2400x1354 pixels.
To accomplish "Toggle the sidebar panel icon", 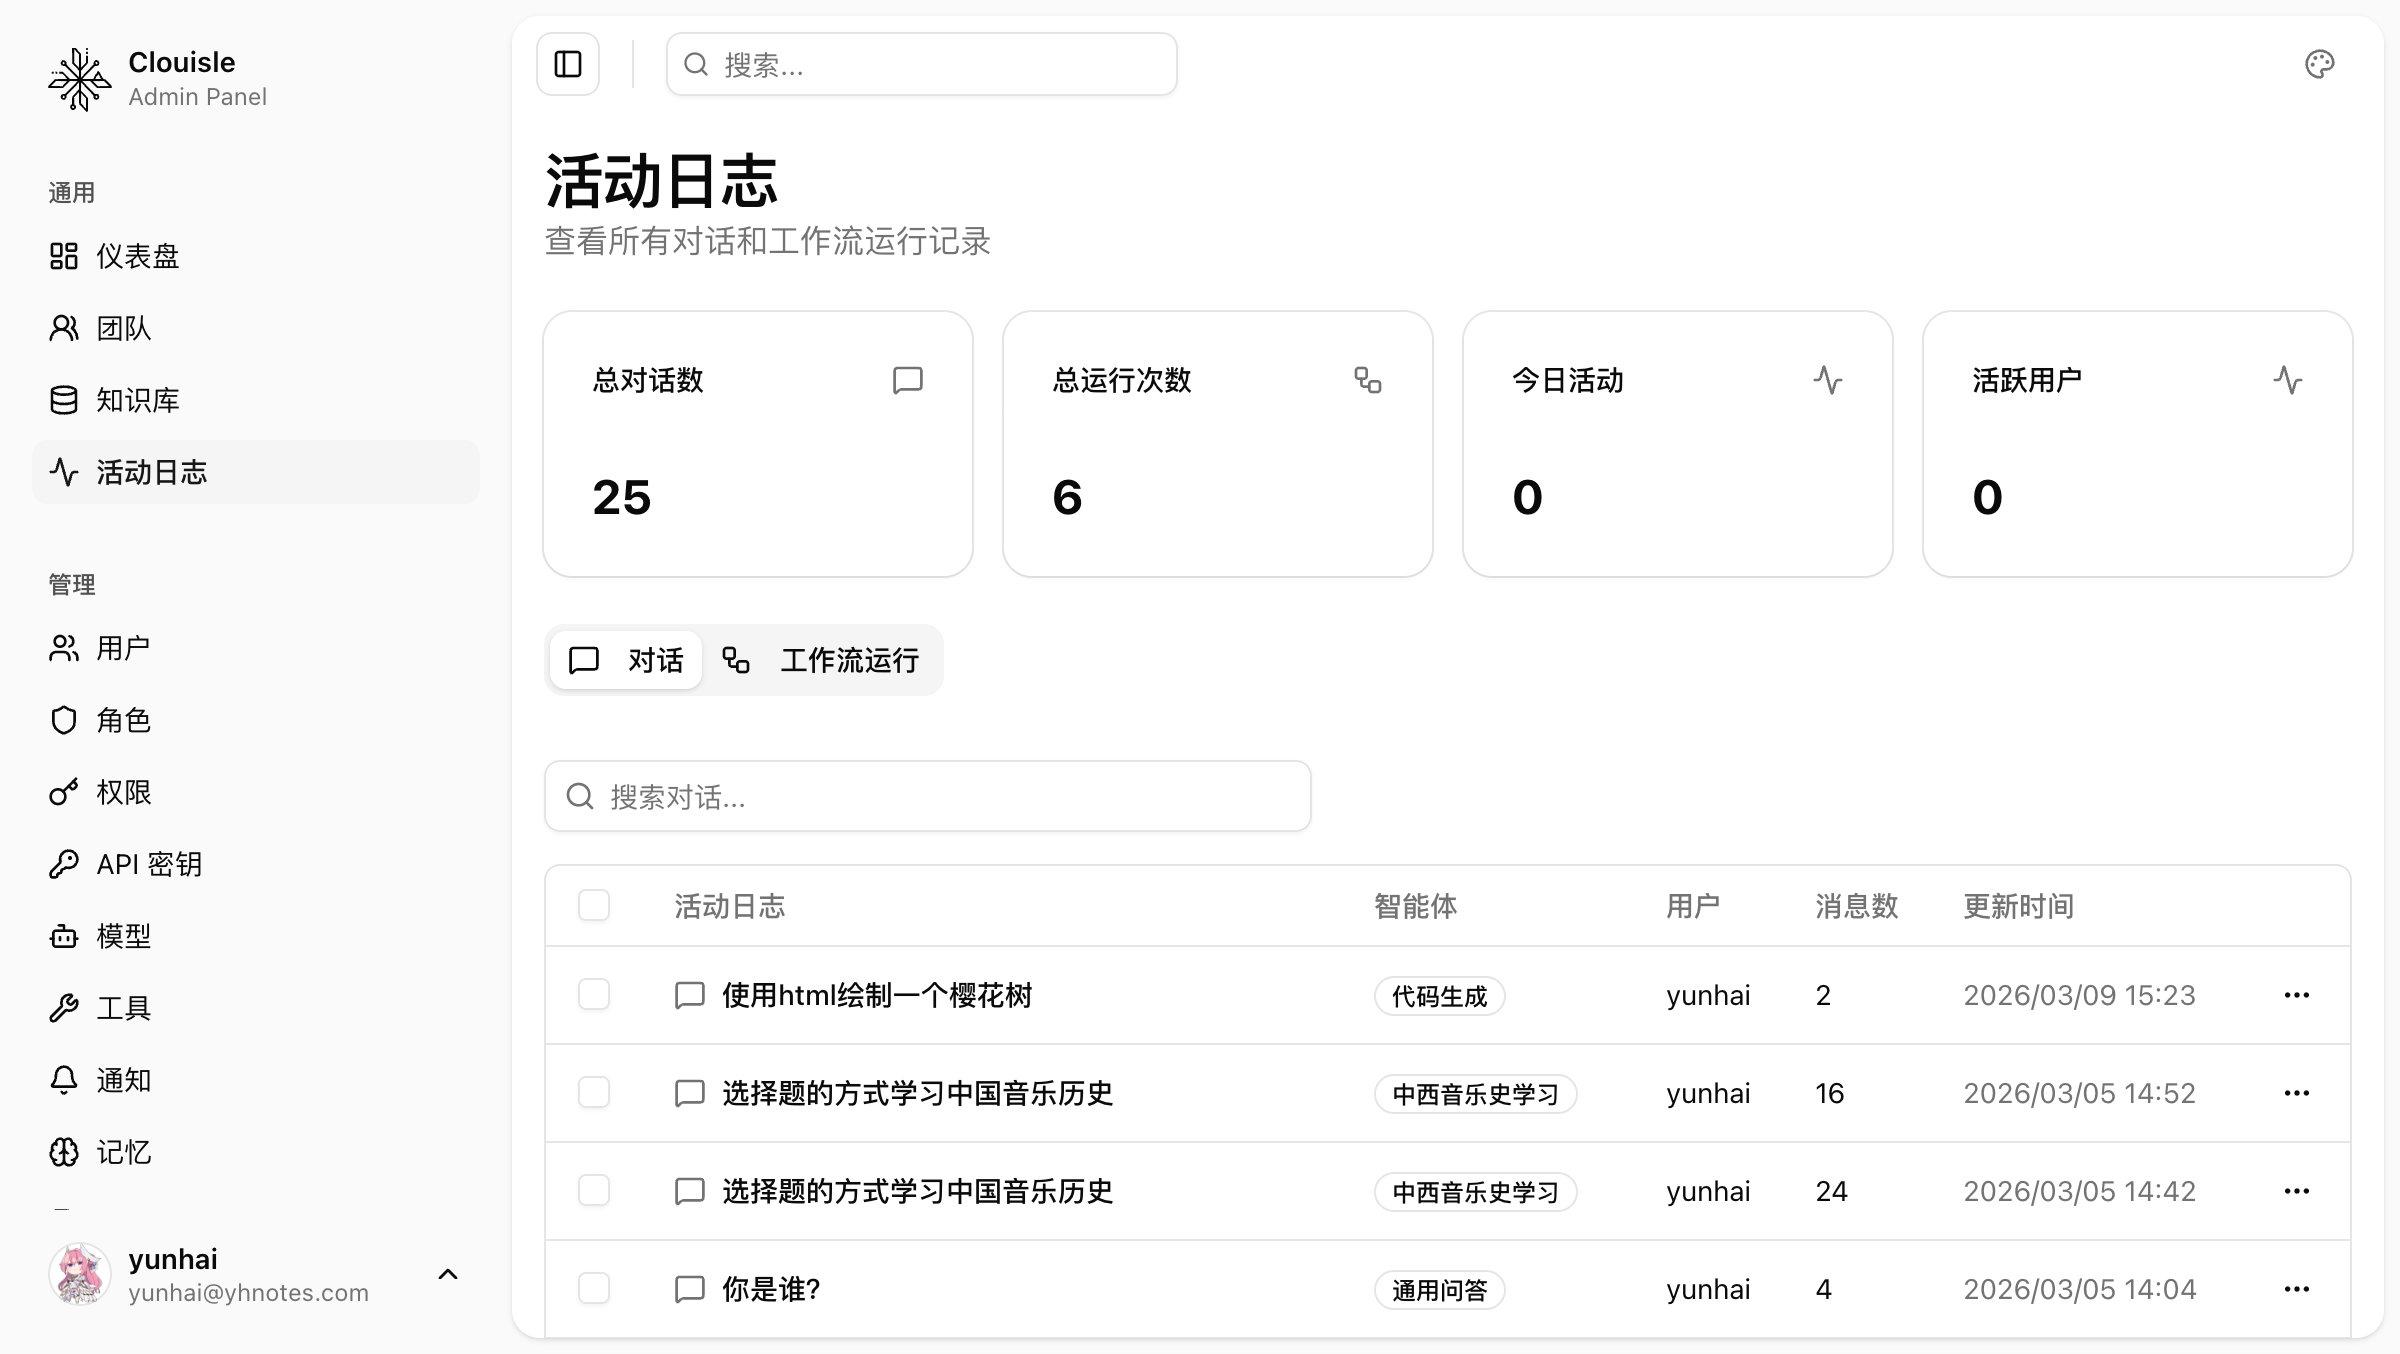I will click(568, 64).
